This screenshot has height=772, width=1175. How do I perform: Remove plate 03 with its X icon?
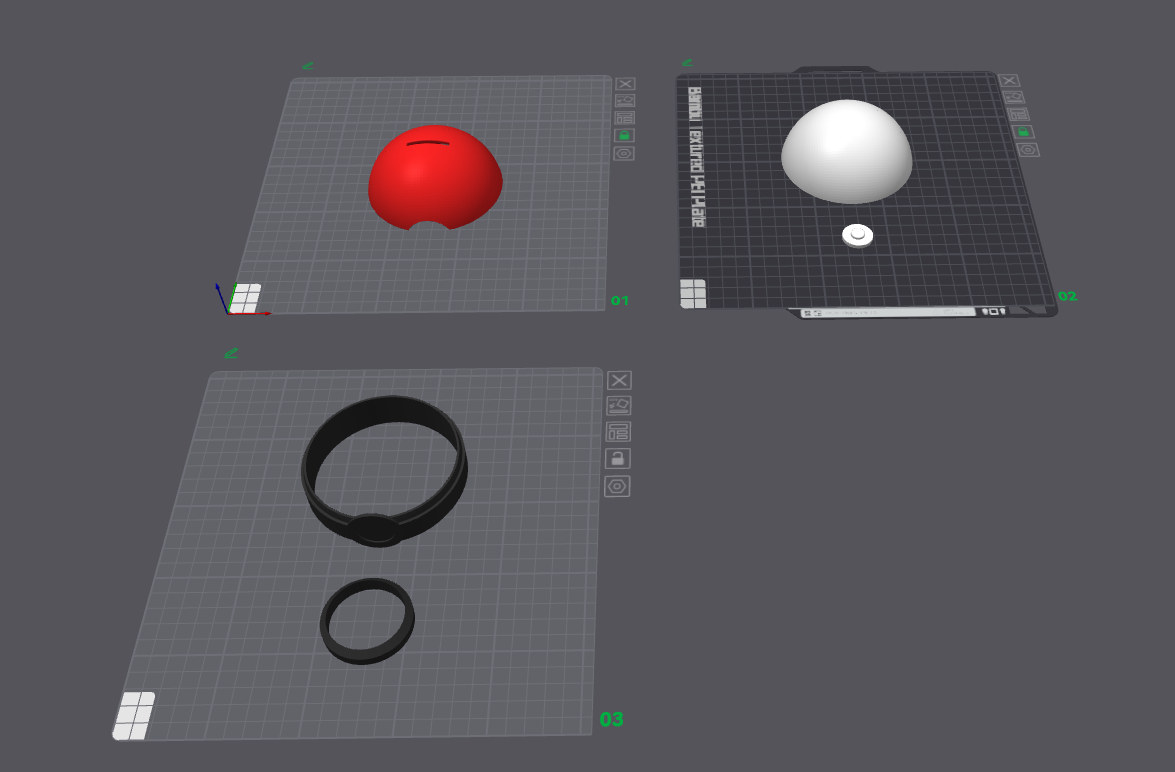(619, 380)
